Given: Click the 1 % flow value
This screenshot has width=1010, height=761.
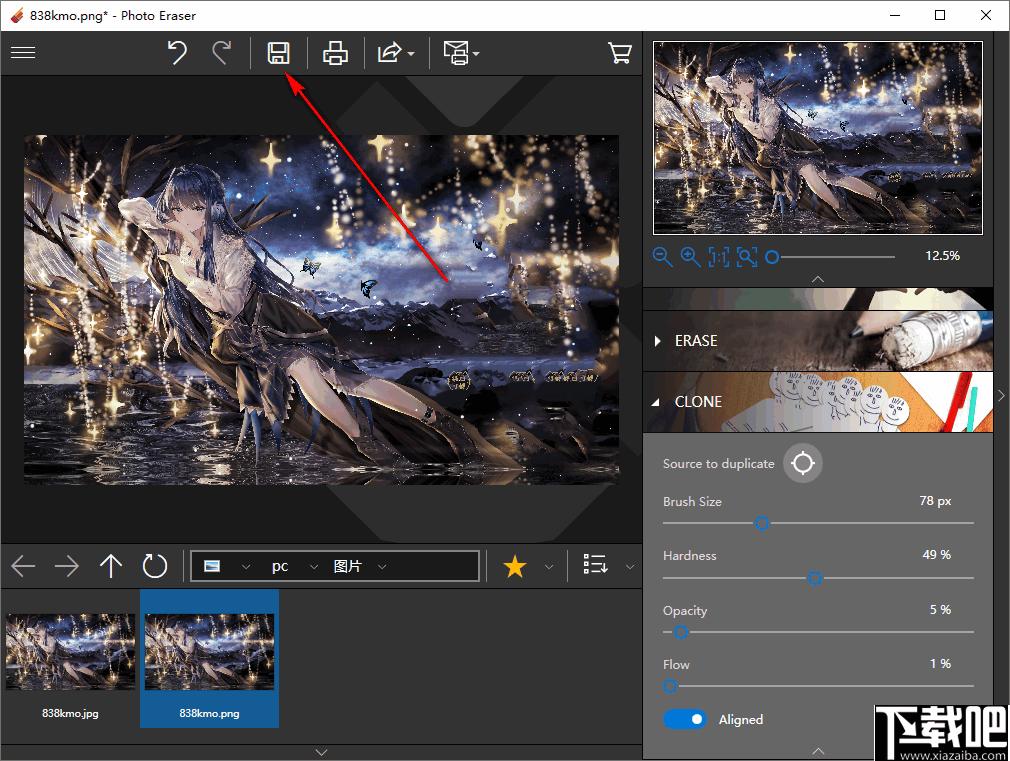Looking at the screenshot, I should (x=940, y=663).
